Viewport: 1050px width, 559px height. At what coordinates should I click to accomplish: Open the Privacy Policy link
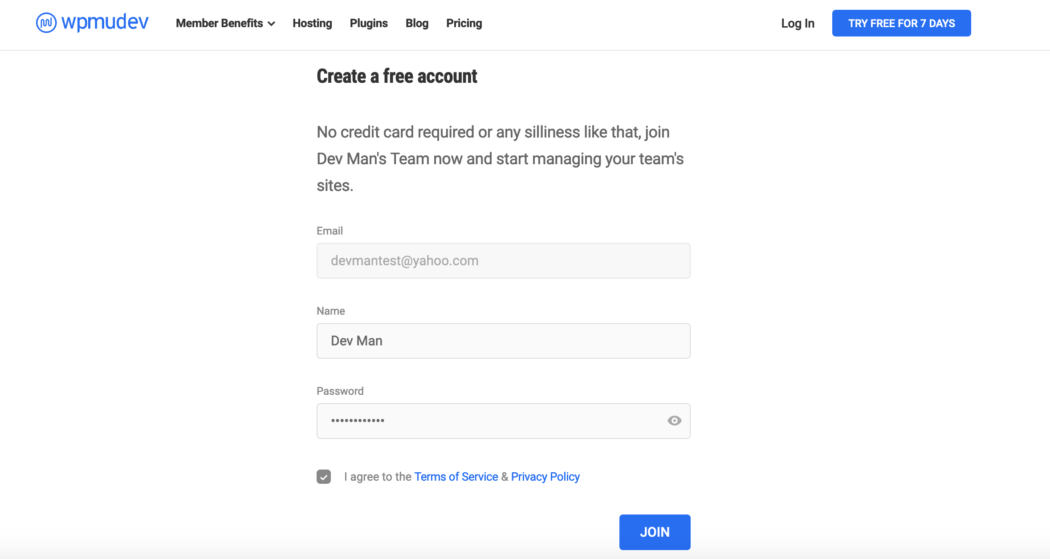click(545, 477)
